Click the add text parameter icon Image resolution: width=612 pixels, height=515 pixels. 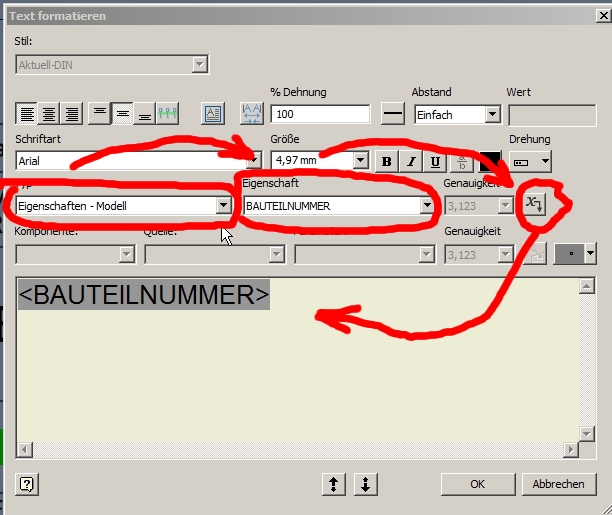click(535, 204)
